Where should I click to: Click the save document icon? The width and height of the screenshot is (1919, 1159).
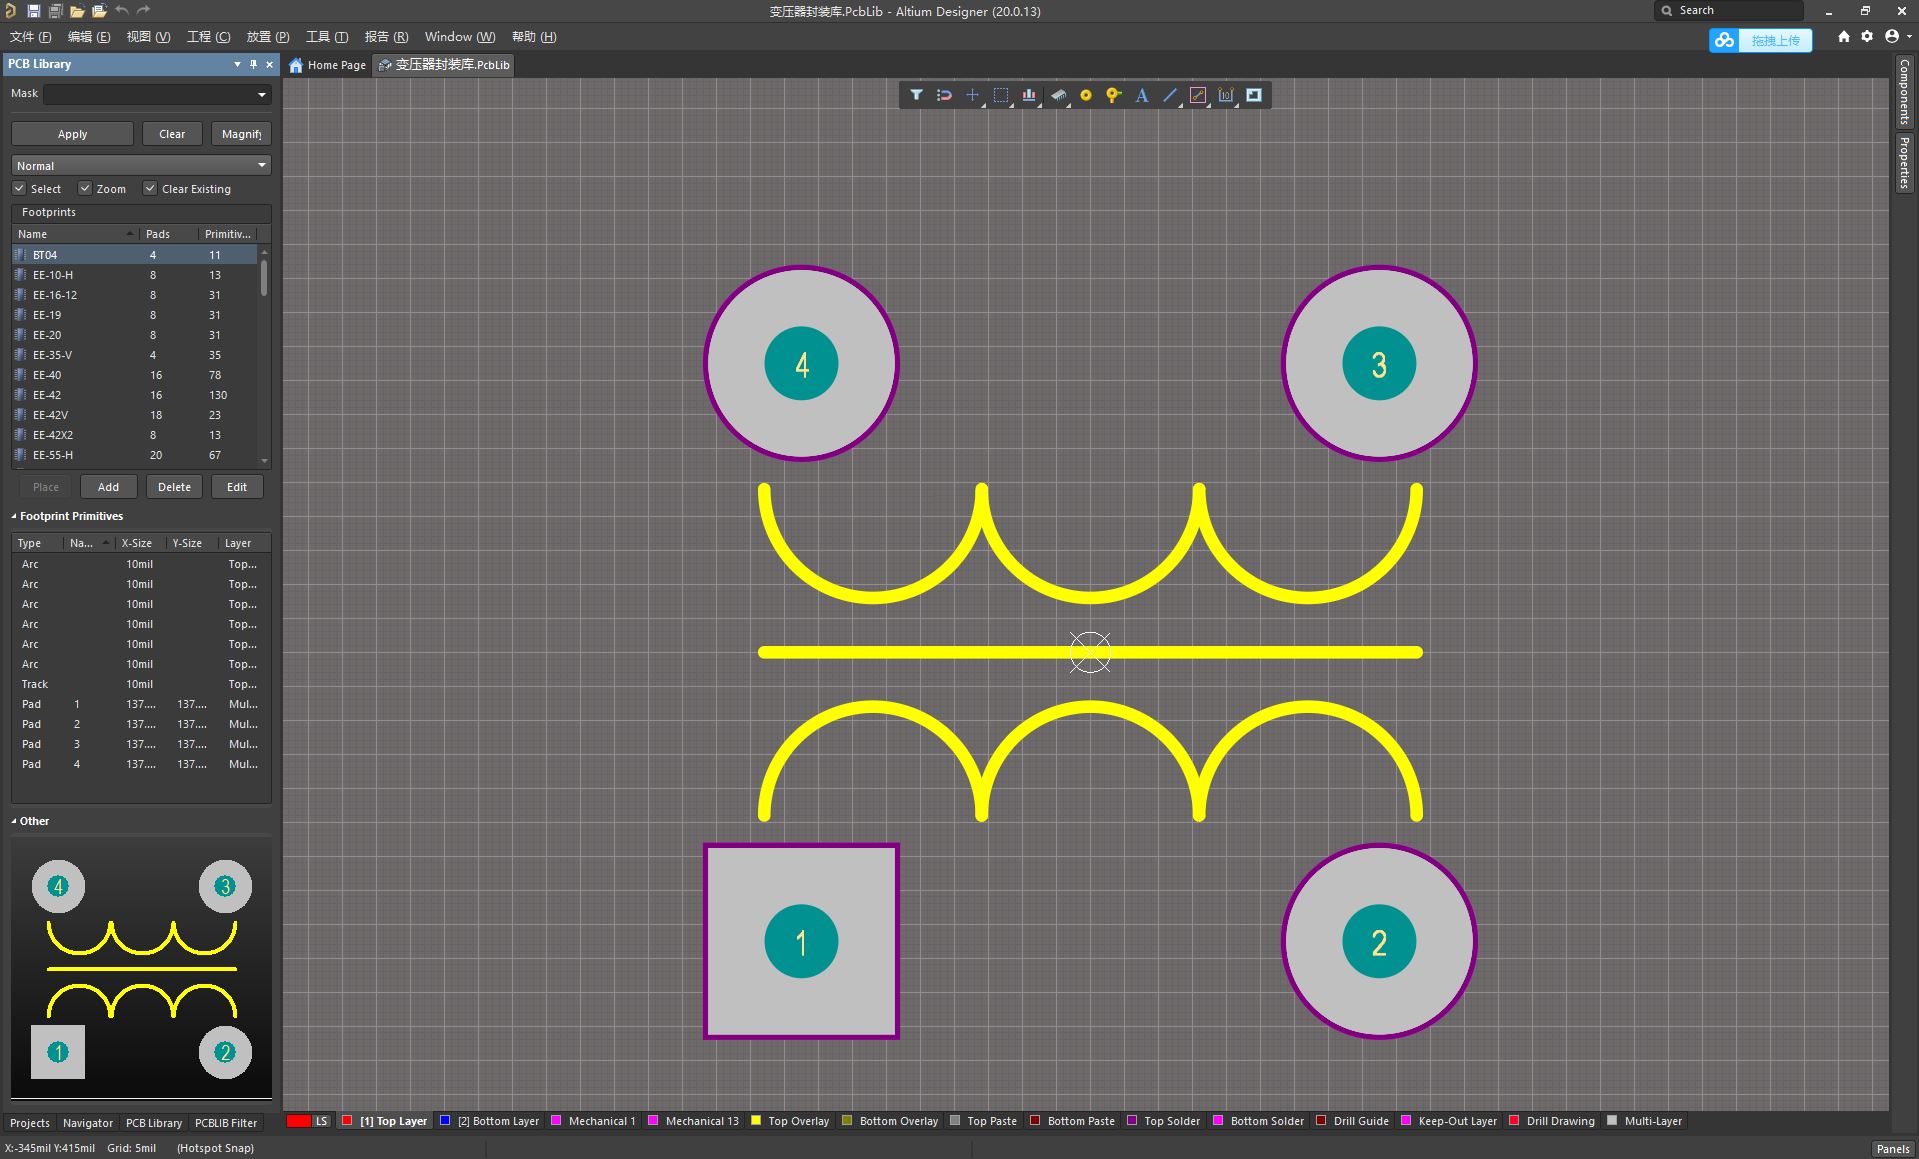tap(33, 11)
